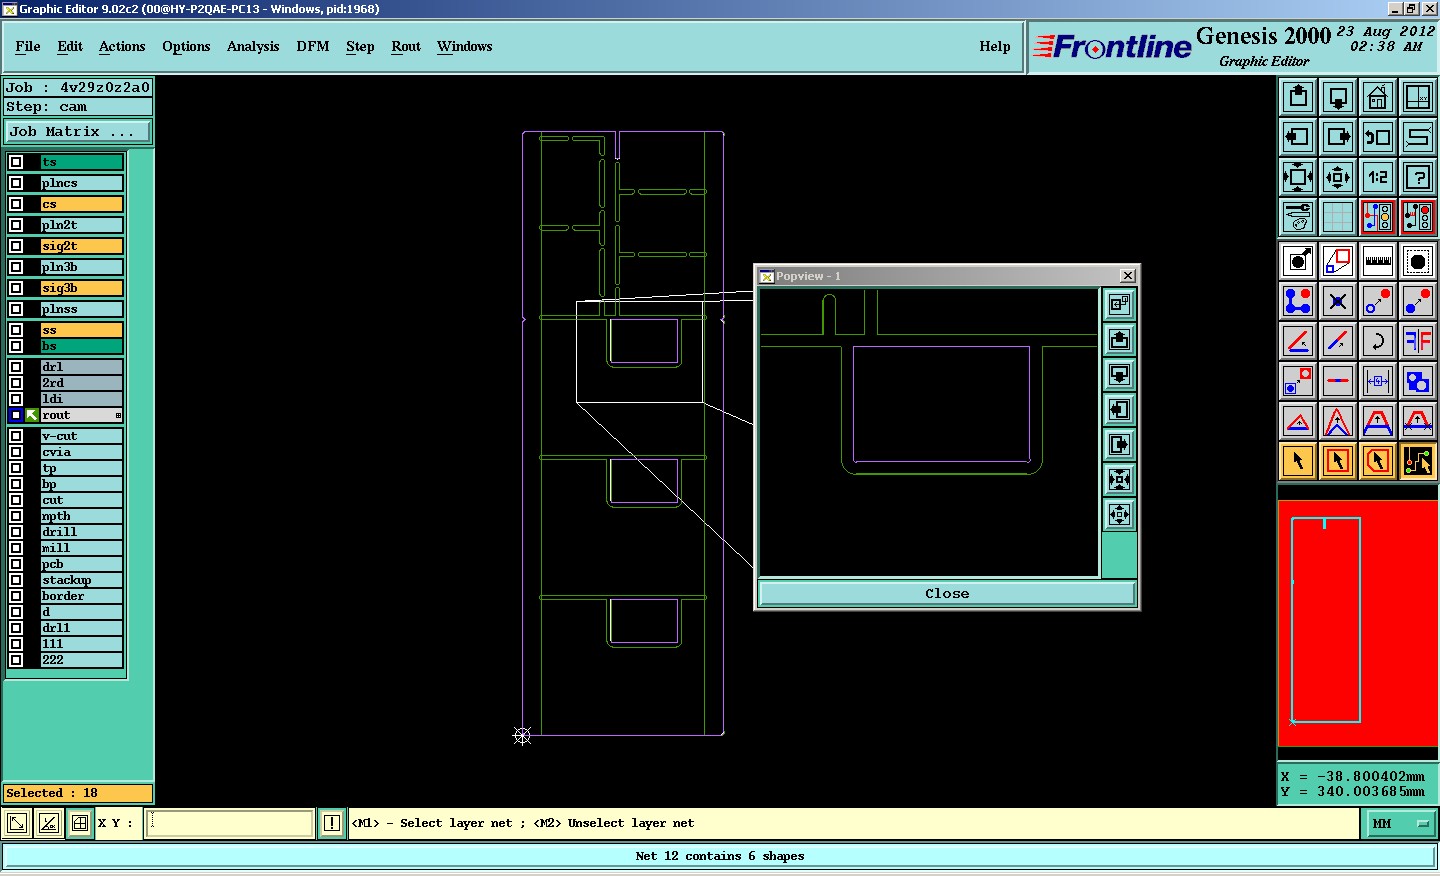Select the mill layer name

81,548
